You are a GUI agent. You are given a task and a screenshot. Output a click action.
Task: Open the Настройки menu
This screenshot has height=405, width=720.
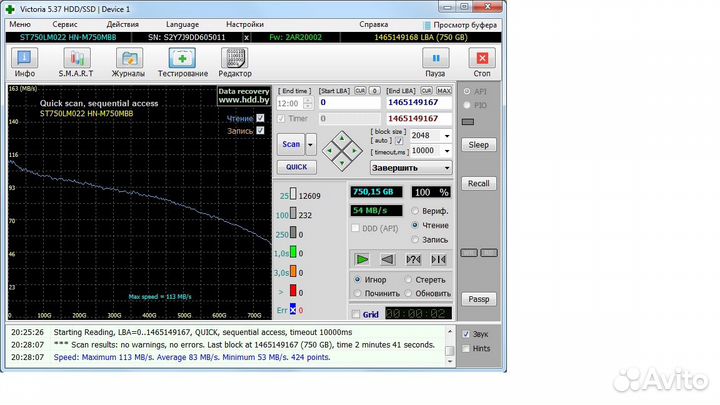pyautogui.click(x=245, y=23)
